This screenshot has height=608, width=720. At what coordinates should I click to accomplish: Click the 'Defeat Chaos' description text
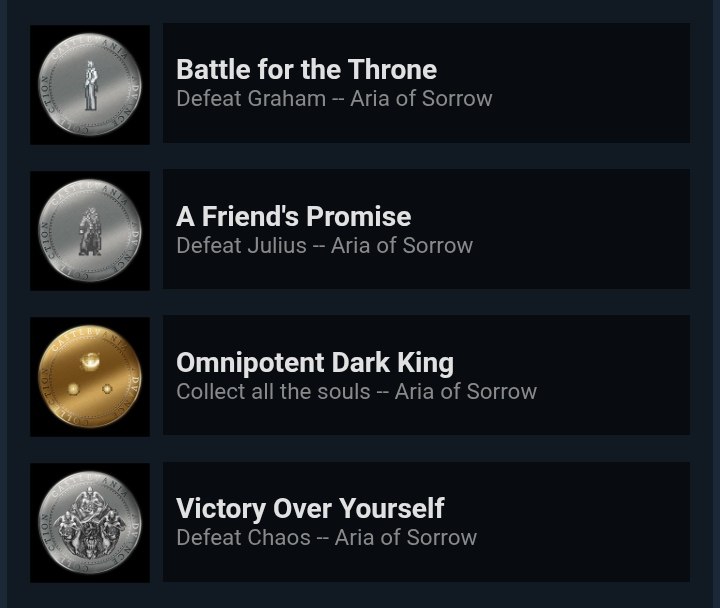click(x=243, y=537)
